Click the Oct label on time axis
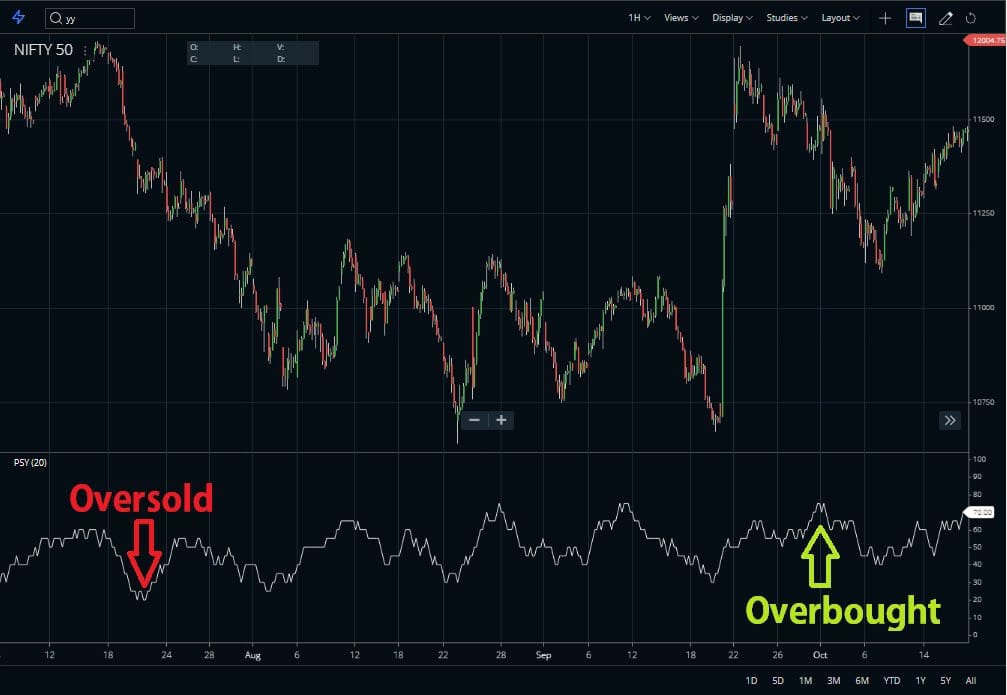 (x=820, y=655)
